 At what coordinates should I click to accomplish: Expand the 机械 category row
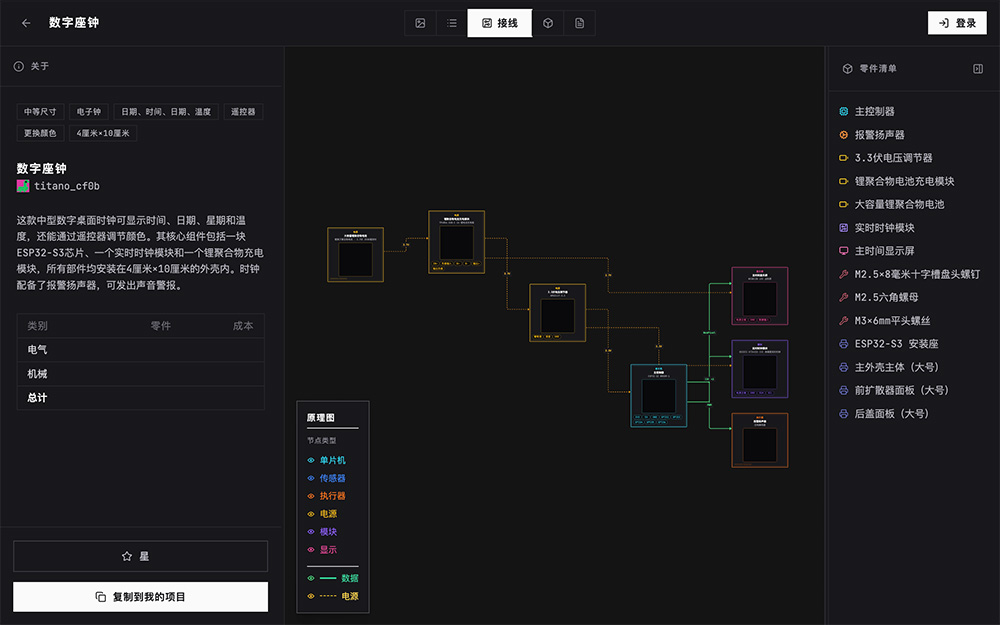[x=140, y=374]
